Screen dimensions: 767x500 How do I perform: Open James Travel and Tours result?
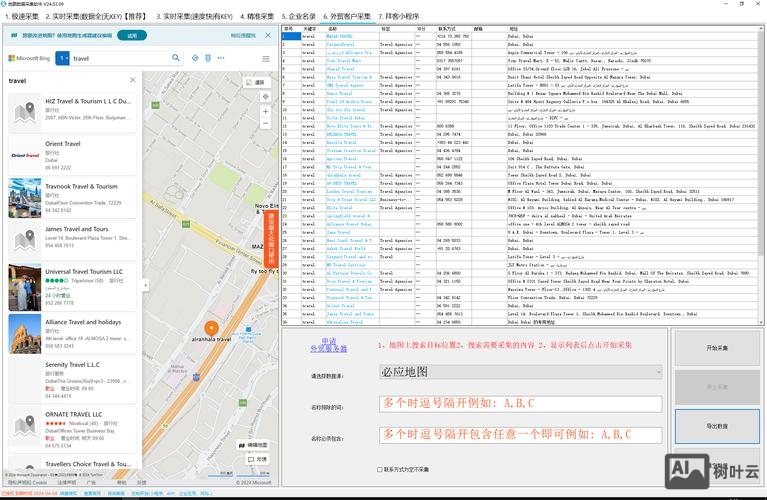72,240
